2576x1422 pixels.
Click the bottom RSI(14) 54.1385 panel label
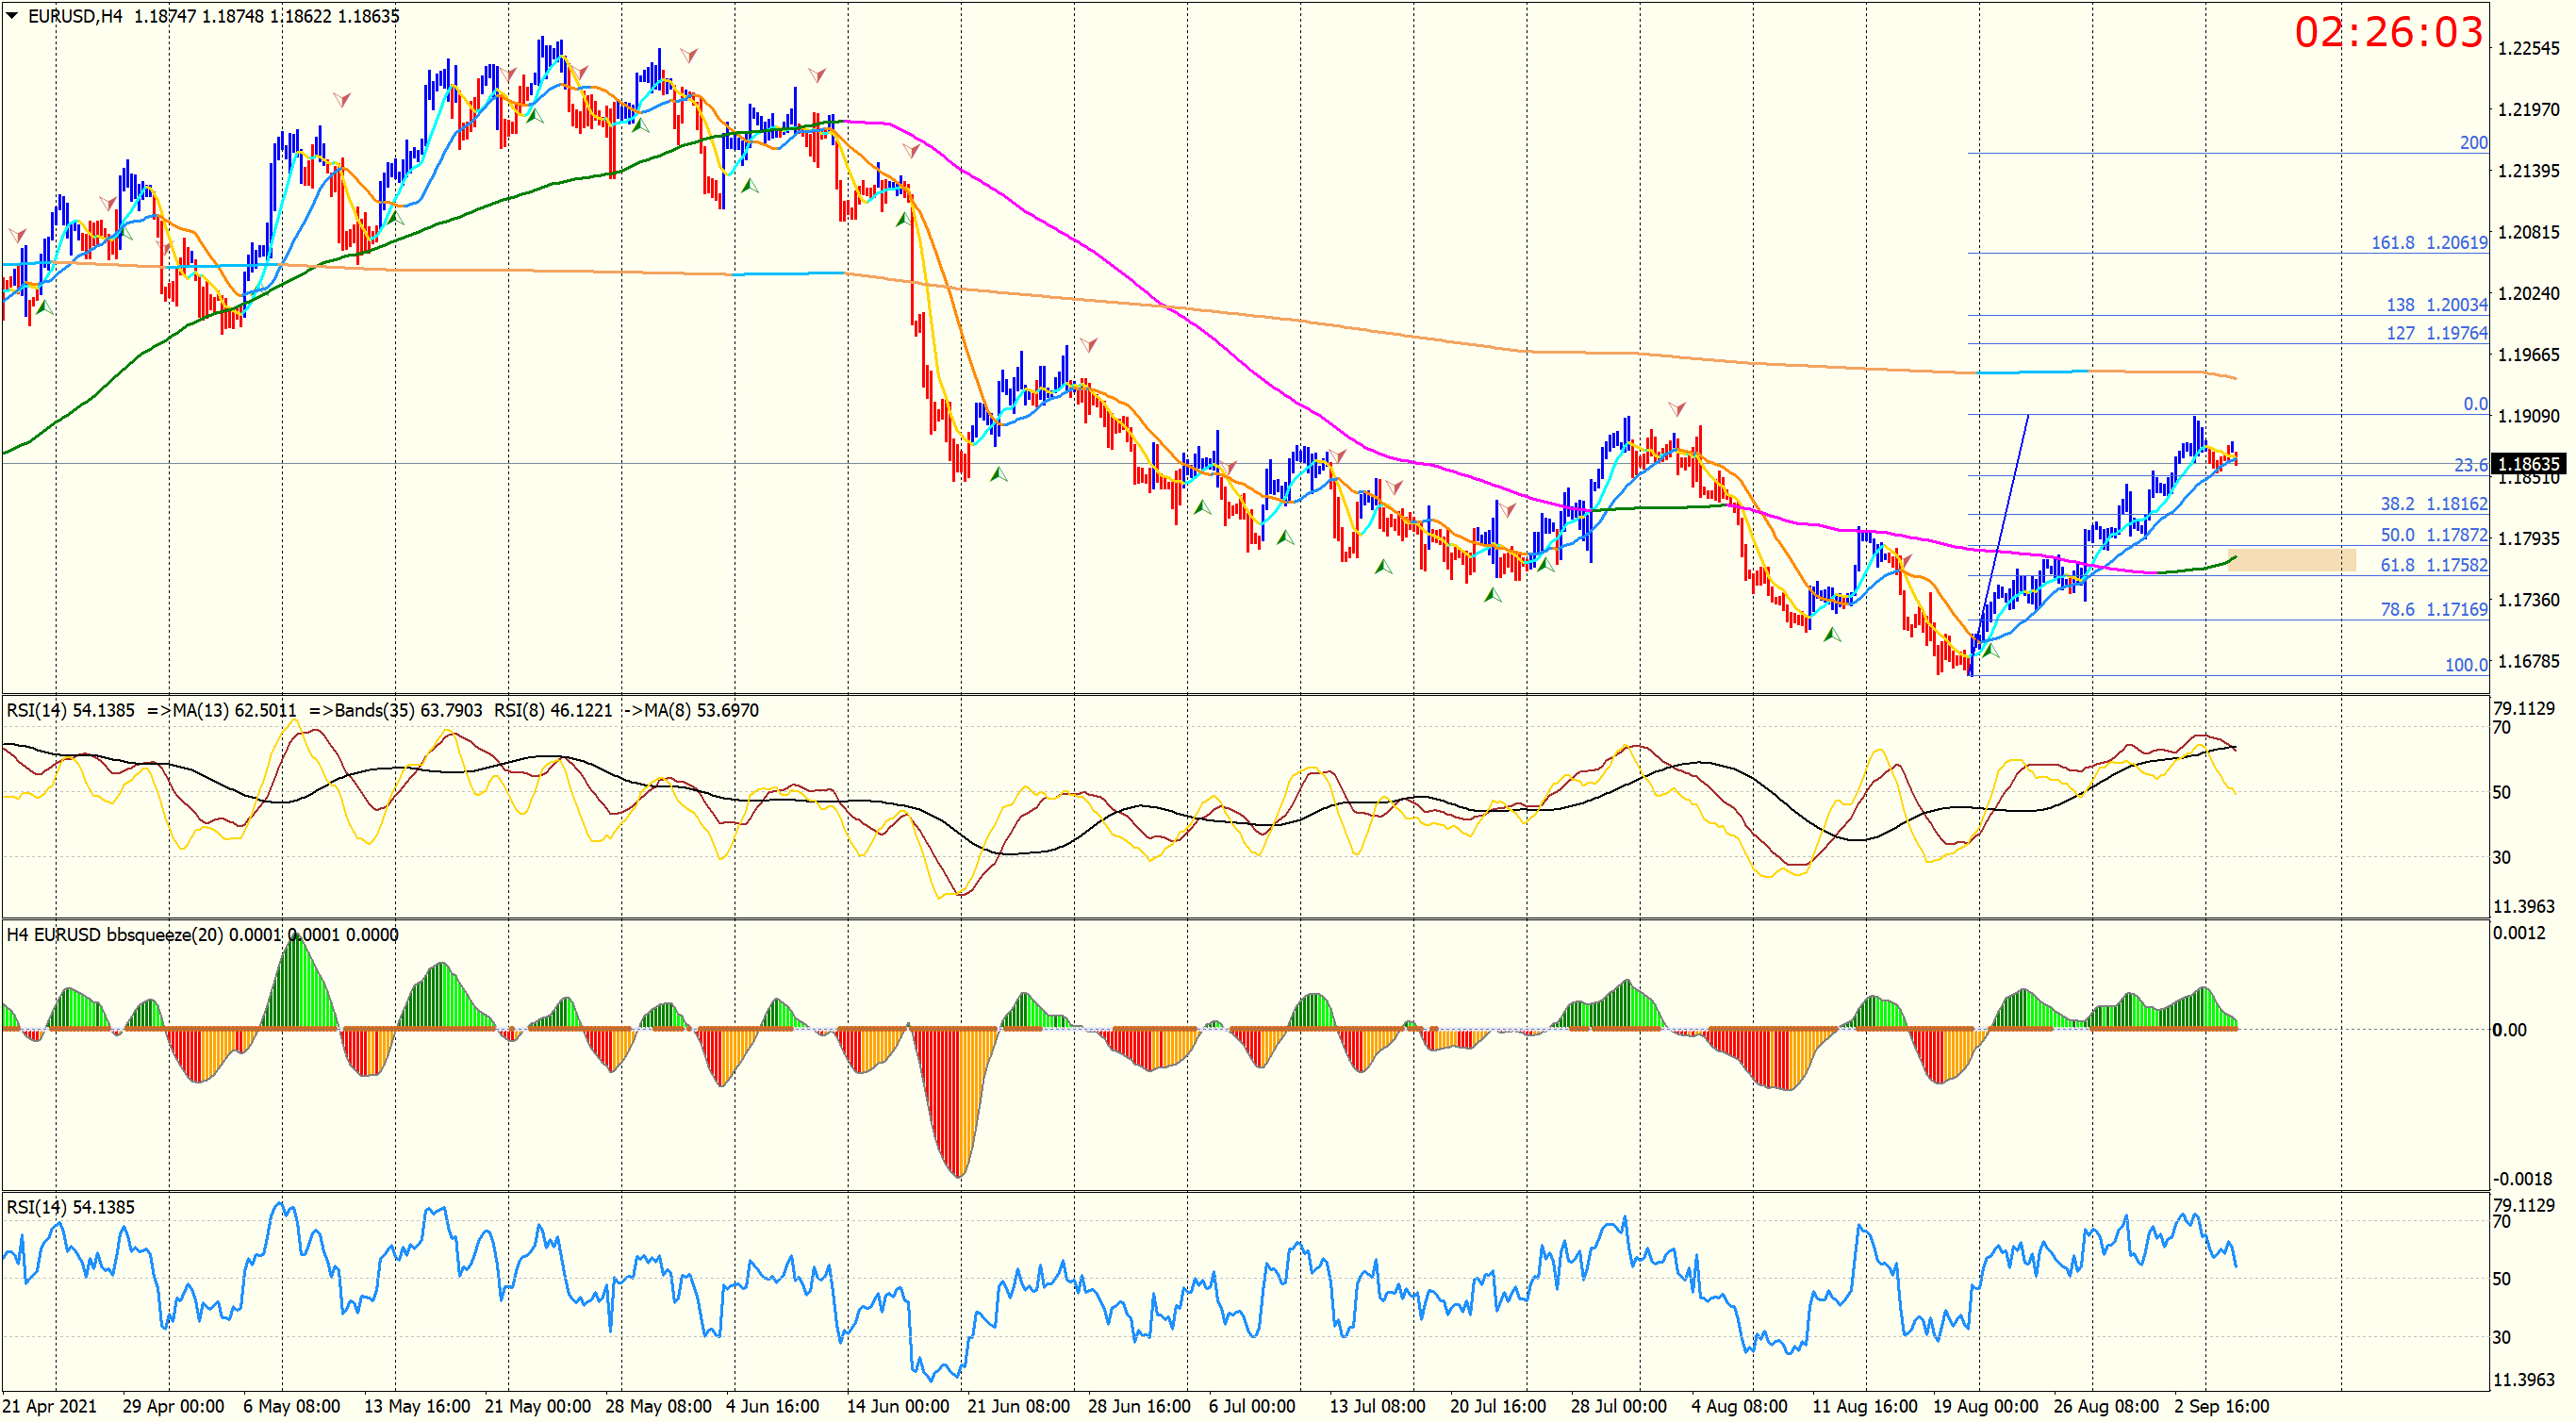coord(70,1207)
